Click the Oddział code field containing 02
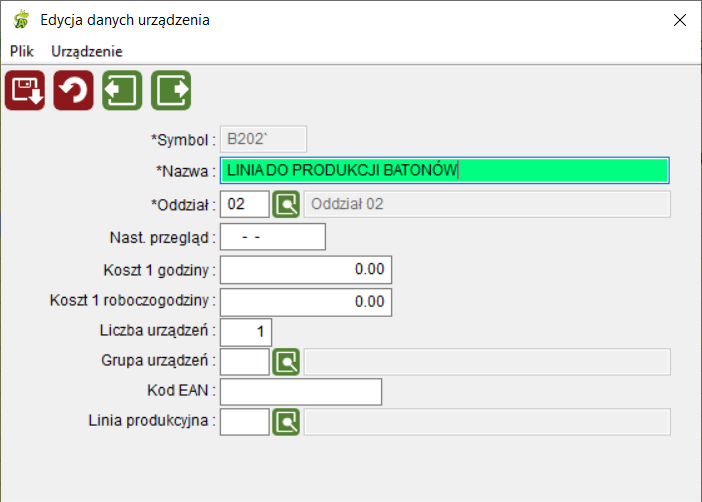 (245, 204)
